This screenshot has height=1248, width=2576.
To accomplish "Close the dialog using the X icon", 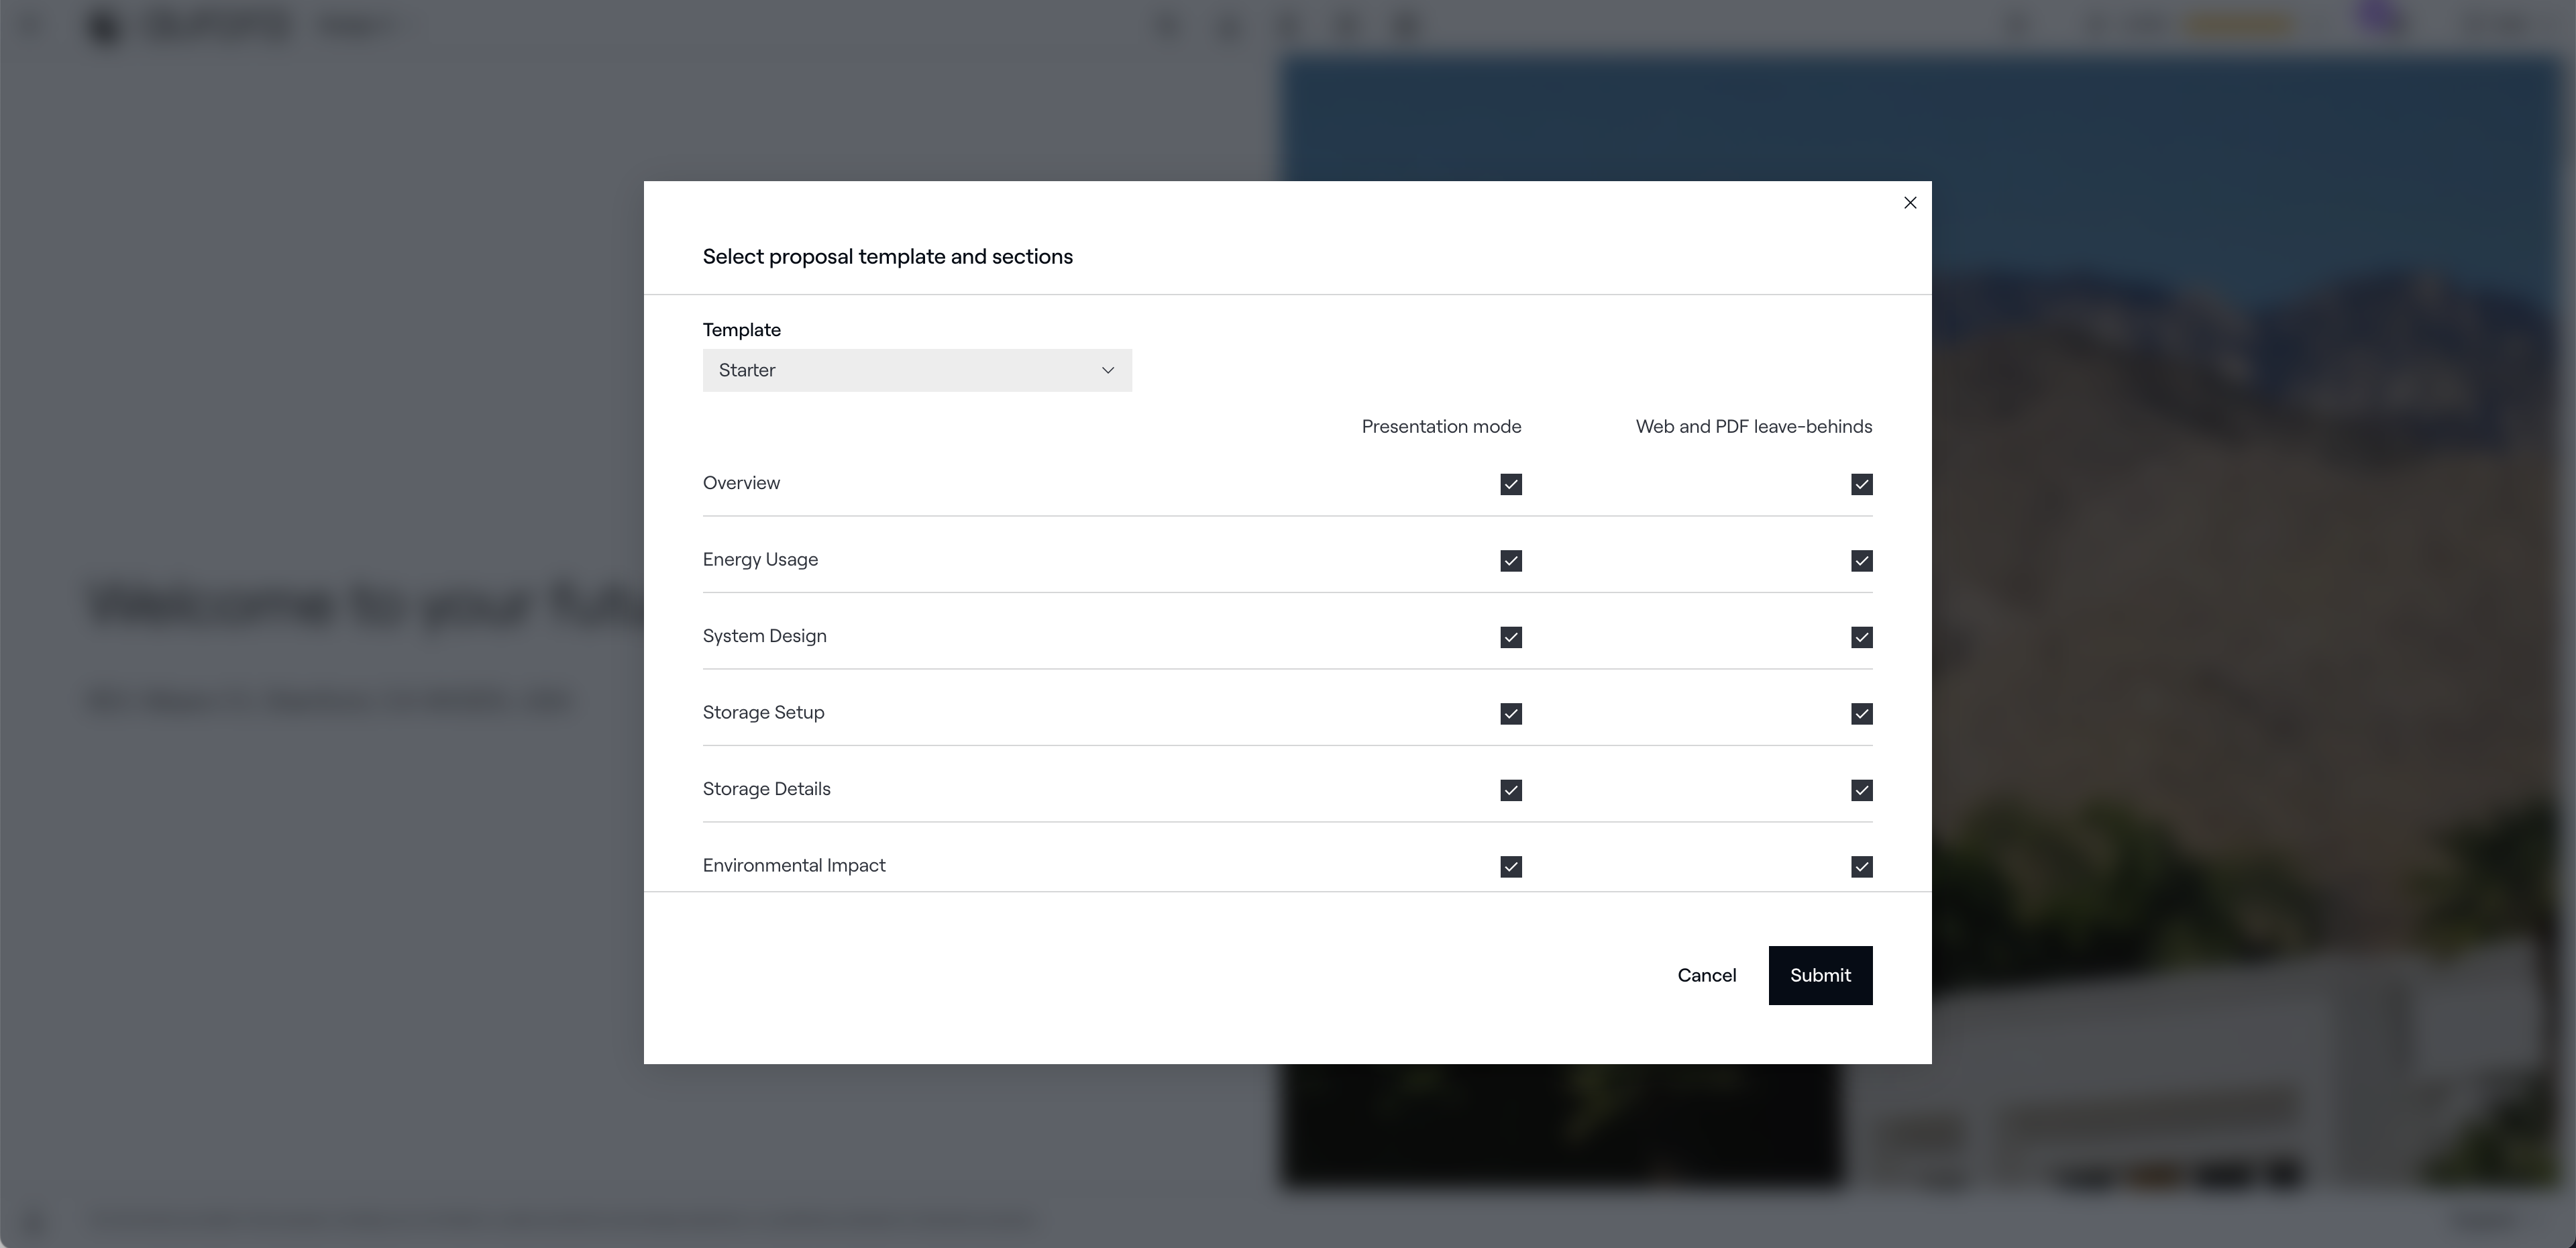I will point(1910,203).
